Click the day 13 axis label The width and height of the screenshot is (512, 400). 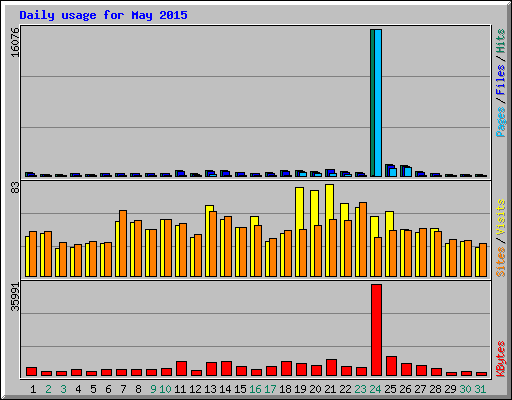[210, 389]
